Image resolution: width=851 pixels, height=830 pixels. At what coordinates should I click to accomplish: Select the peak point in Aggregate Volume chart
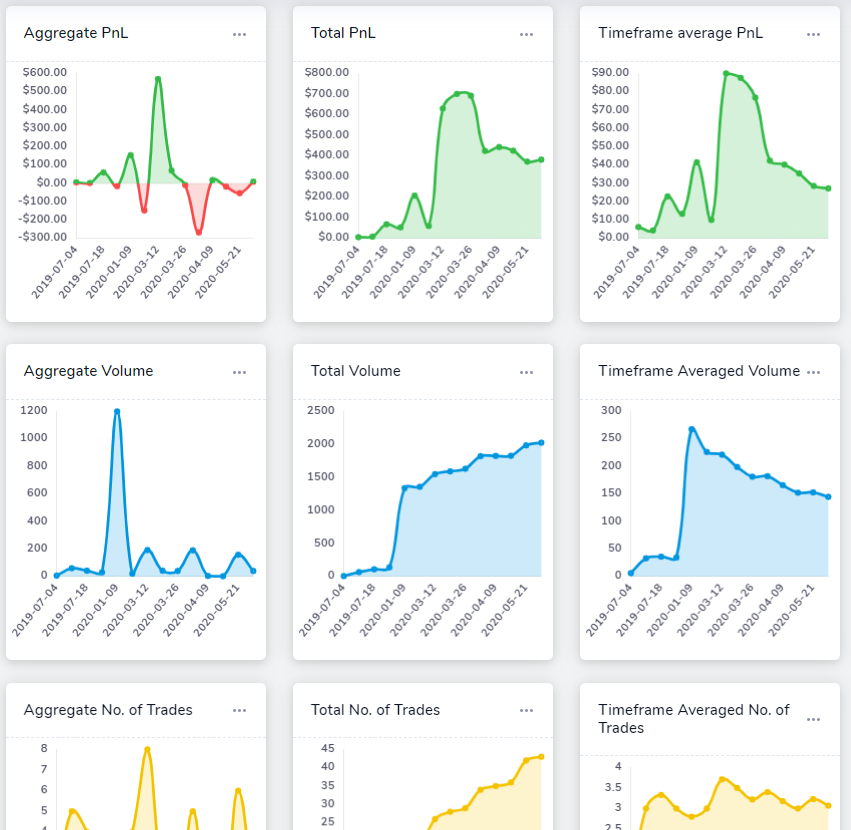click(x=117, y=411)
